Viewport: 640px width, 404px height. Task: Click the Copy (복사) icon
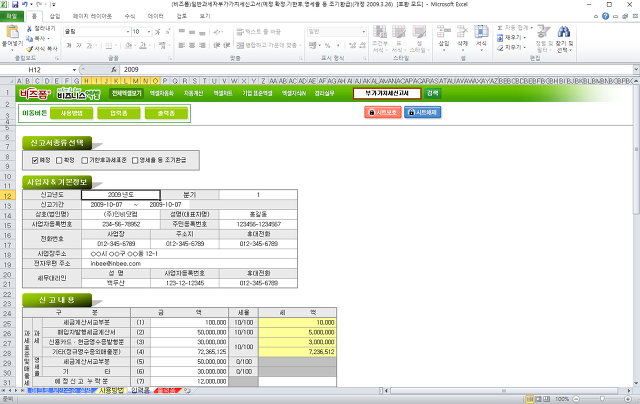(29, 38)
